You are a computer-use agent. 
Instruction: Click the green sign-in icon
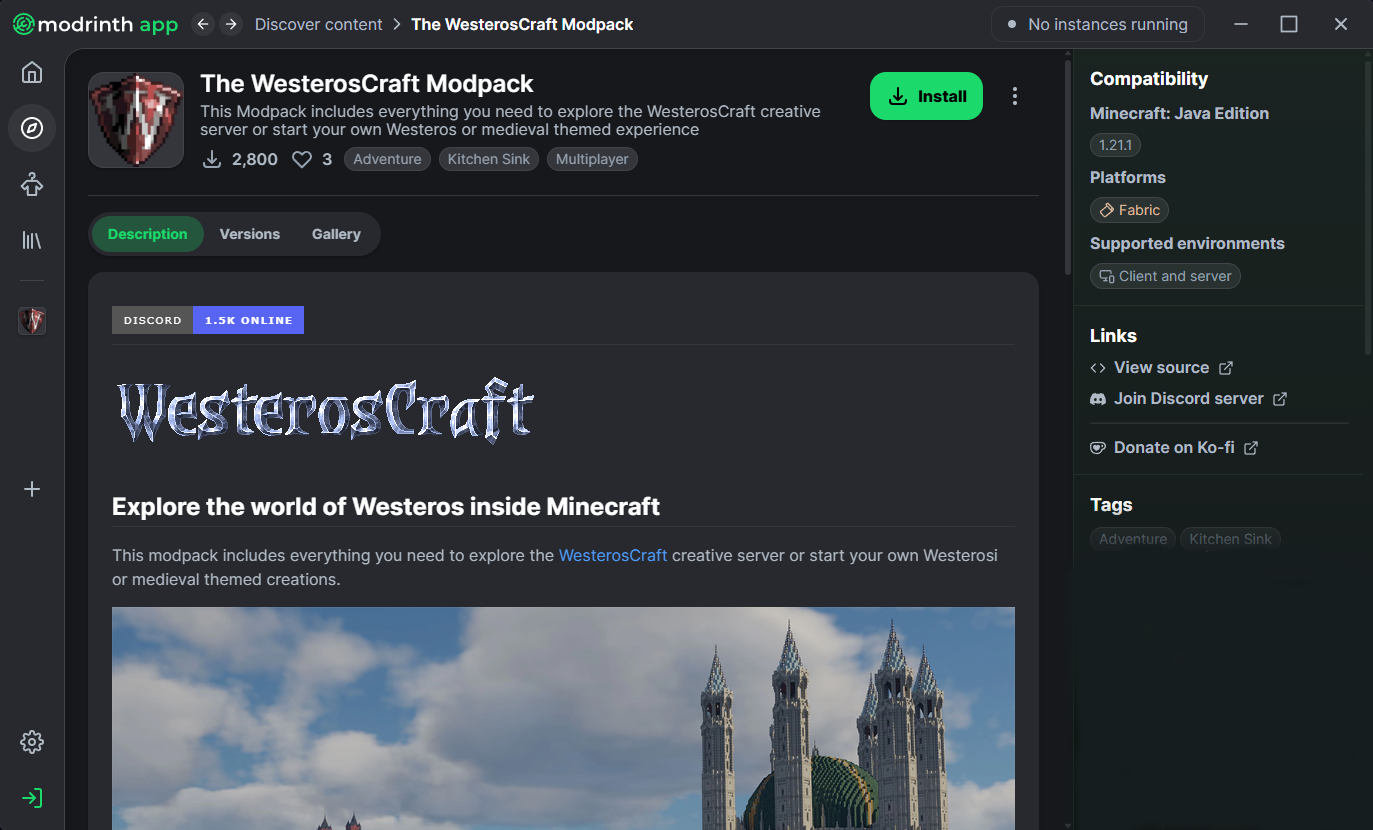(x=32, y=798)
